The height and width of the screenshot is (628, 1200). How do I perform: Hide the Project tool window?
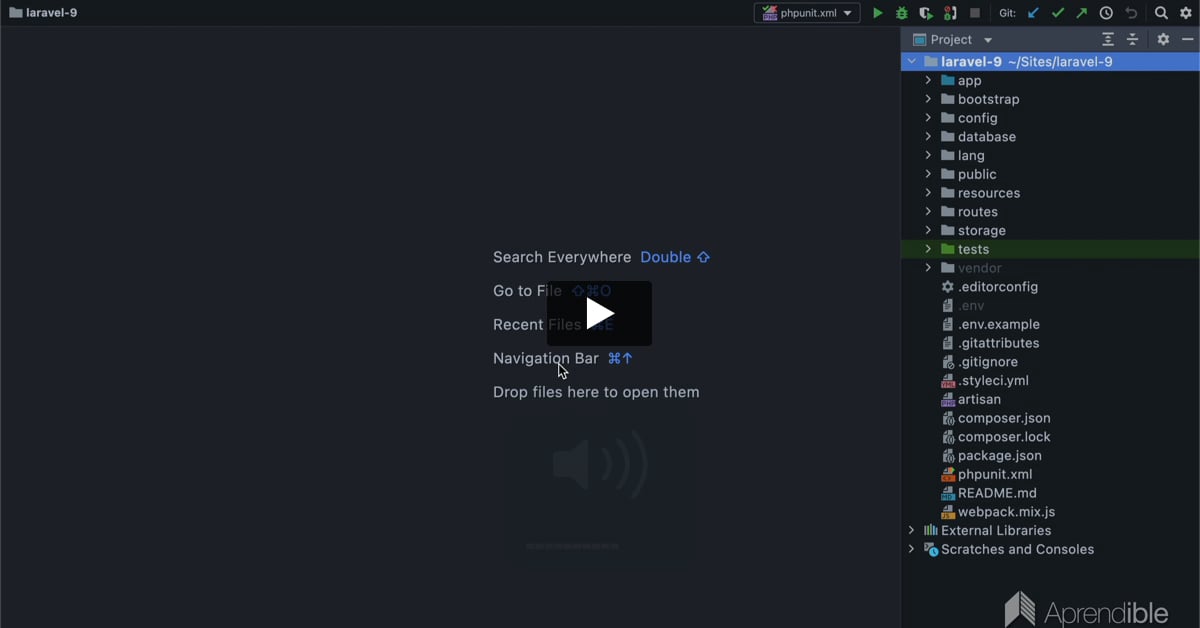coord(1188,39)
